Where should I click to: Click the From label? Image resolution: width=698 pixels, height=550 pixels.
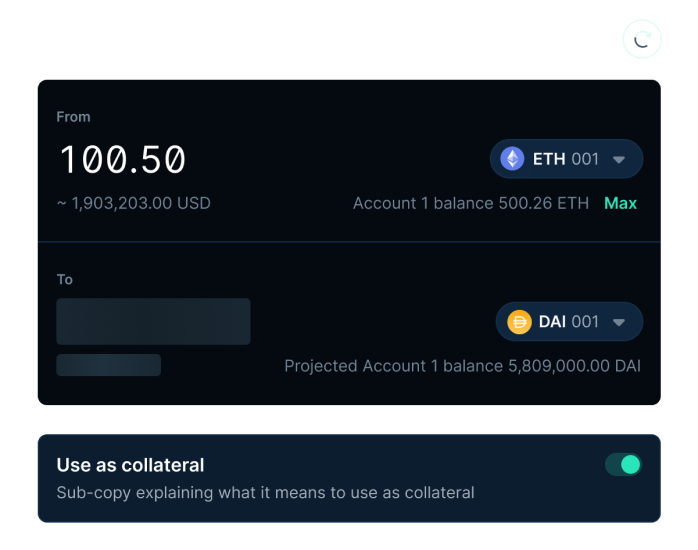[73, 117]
